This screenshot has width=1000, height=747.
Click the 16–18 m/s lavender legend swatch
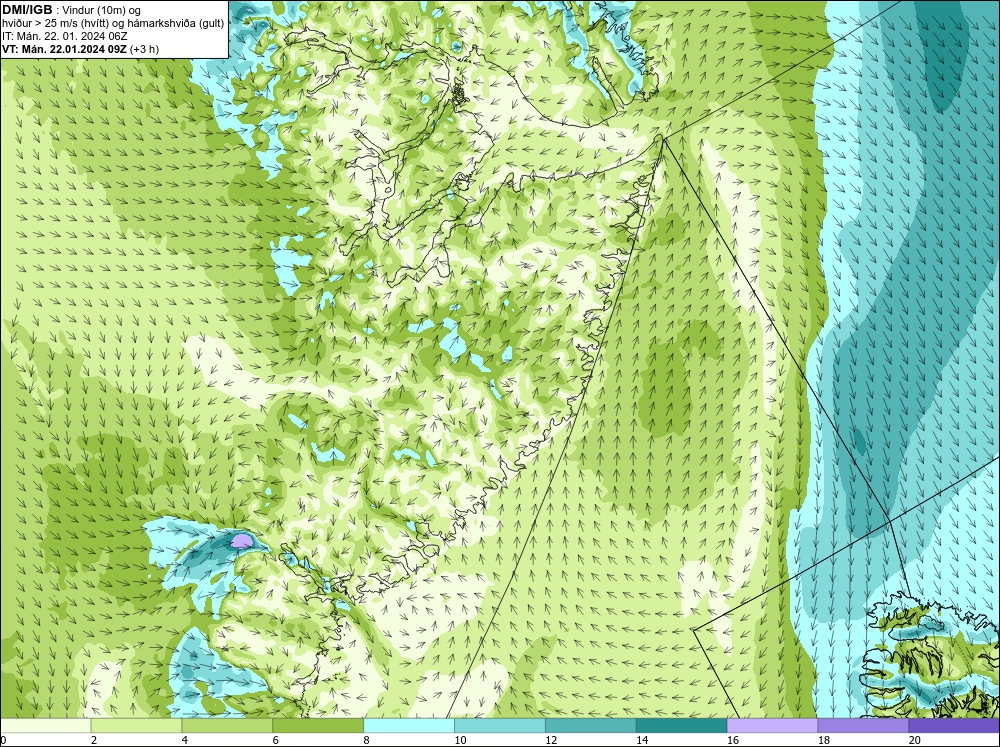click(x=772, y=725)
